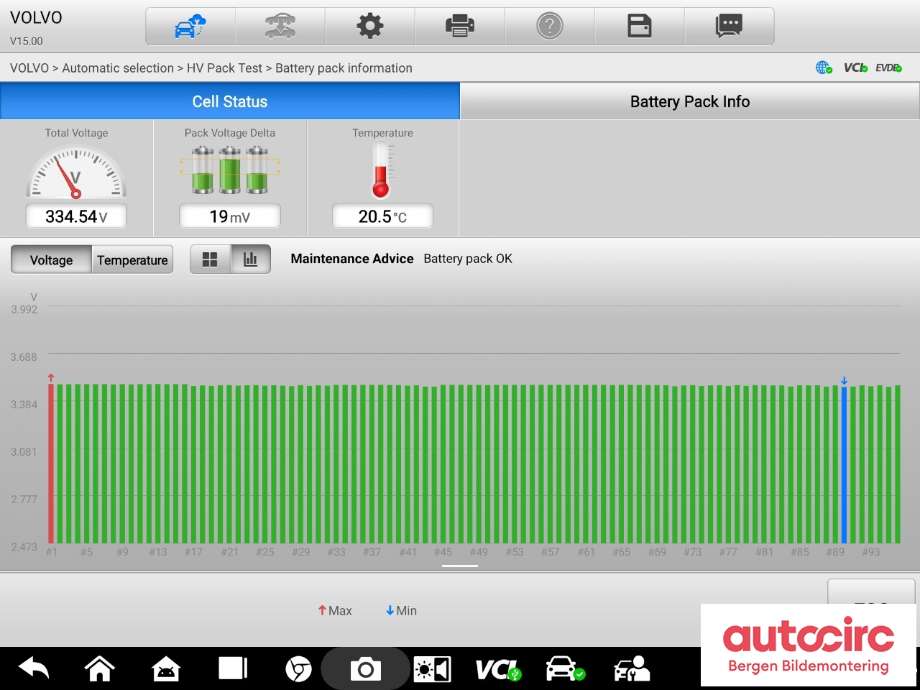Open the Battery Pack Info tab
This screenshot has width=920, height=690.
[690, 101]
